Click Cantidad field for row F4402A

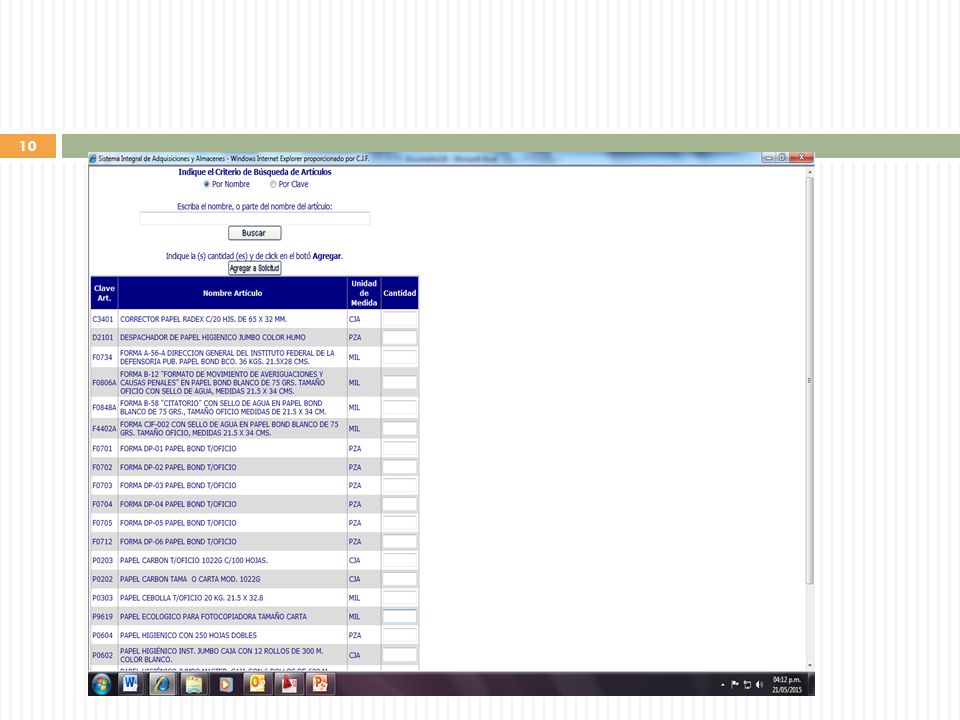pyautogui.click(x=399, y=429)
